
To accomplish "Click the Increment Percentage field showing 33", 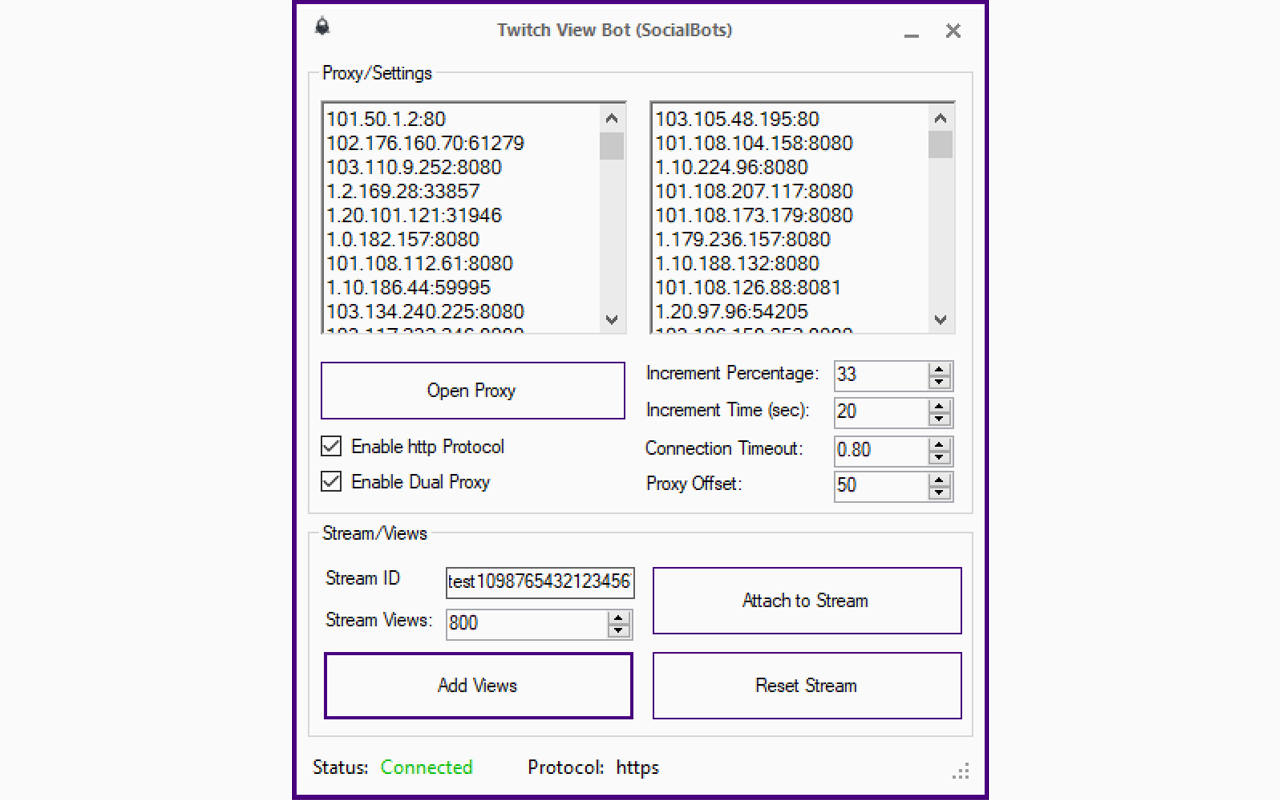I will (881, 375).
